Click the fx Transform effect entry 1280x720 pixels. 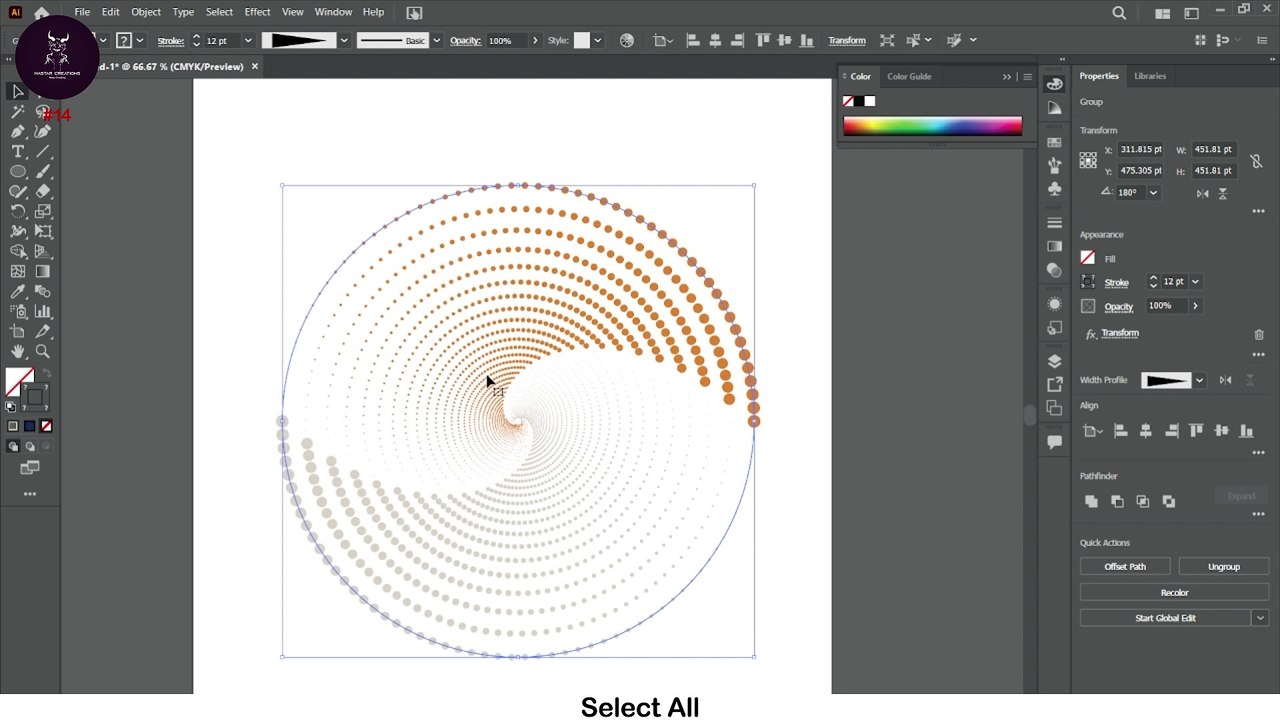pyautogui.click(x=1120, y=333)
